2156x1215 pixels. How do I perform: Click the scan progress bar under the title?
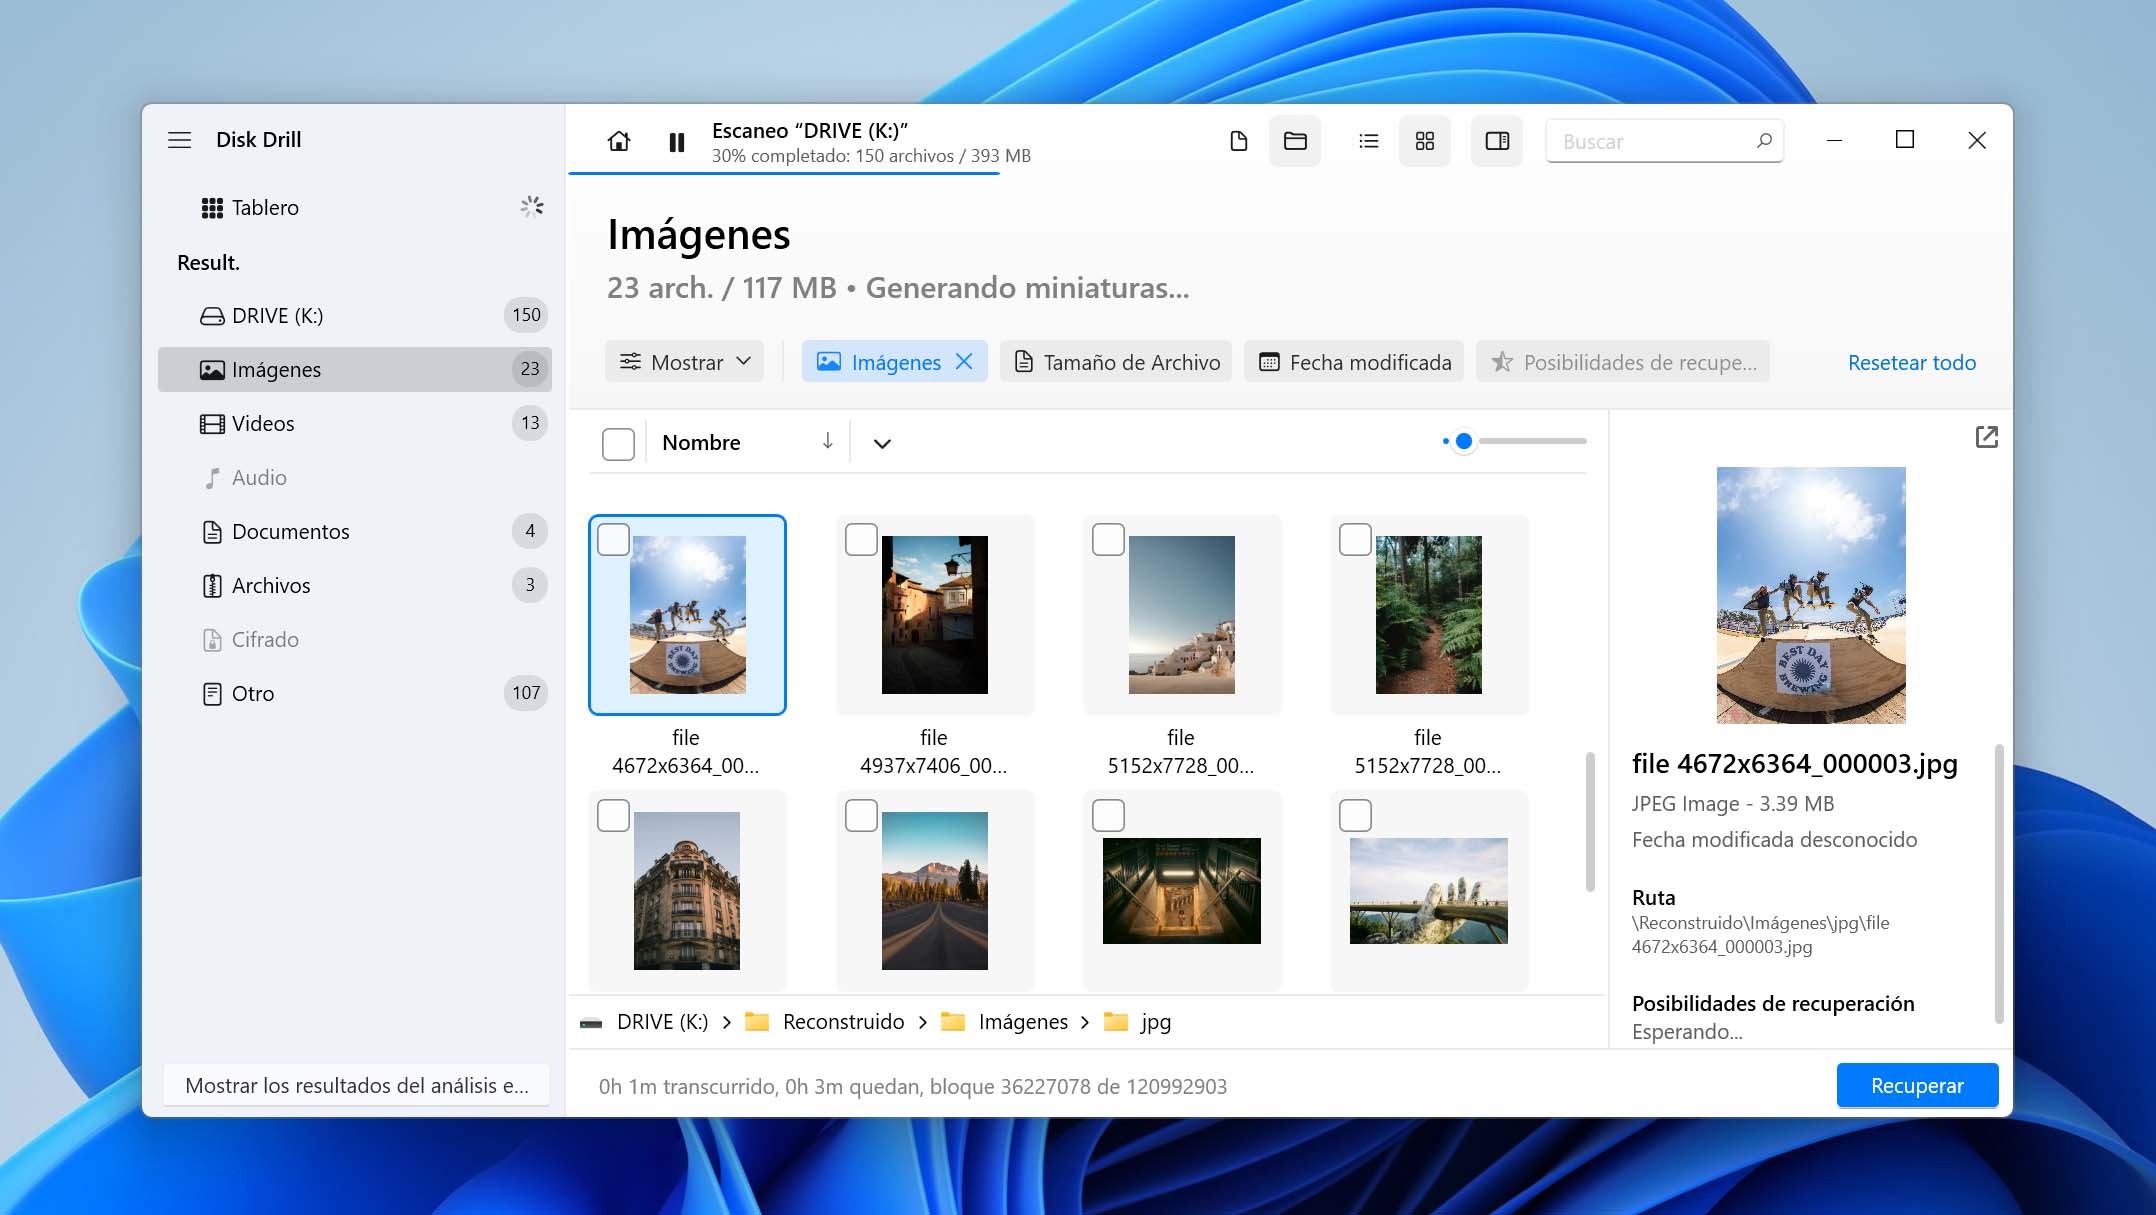click(784, 174)
